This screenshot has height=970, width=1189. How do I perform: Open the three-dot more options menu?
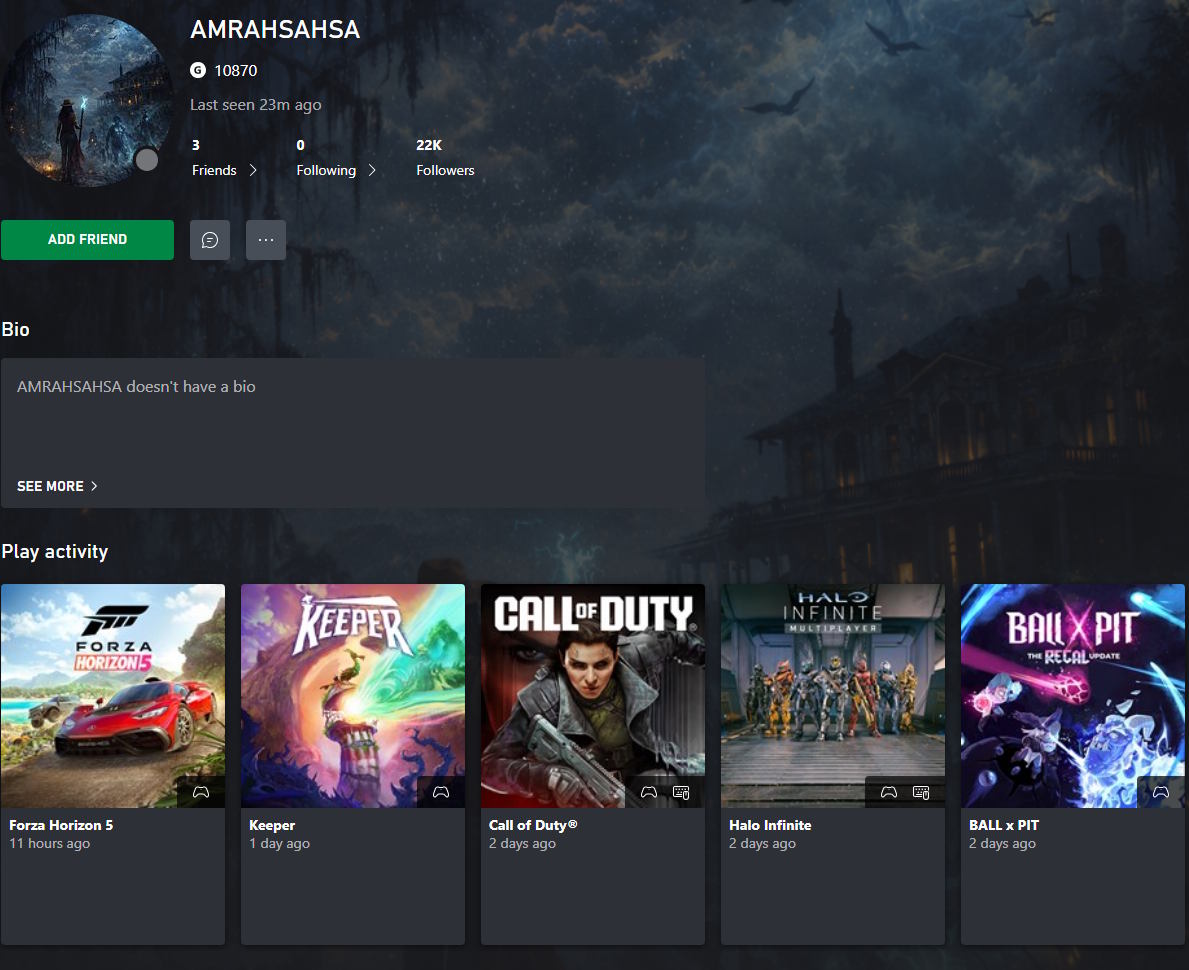[266, 240]
